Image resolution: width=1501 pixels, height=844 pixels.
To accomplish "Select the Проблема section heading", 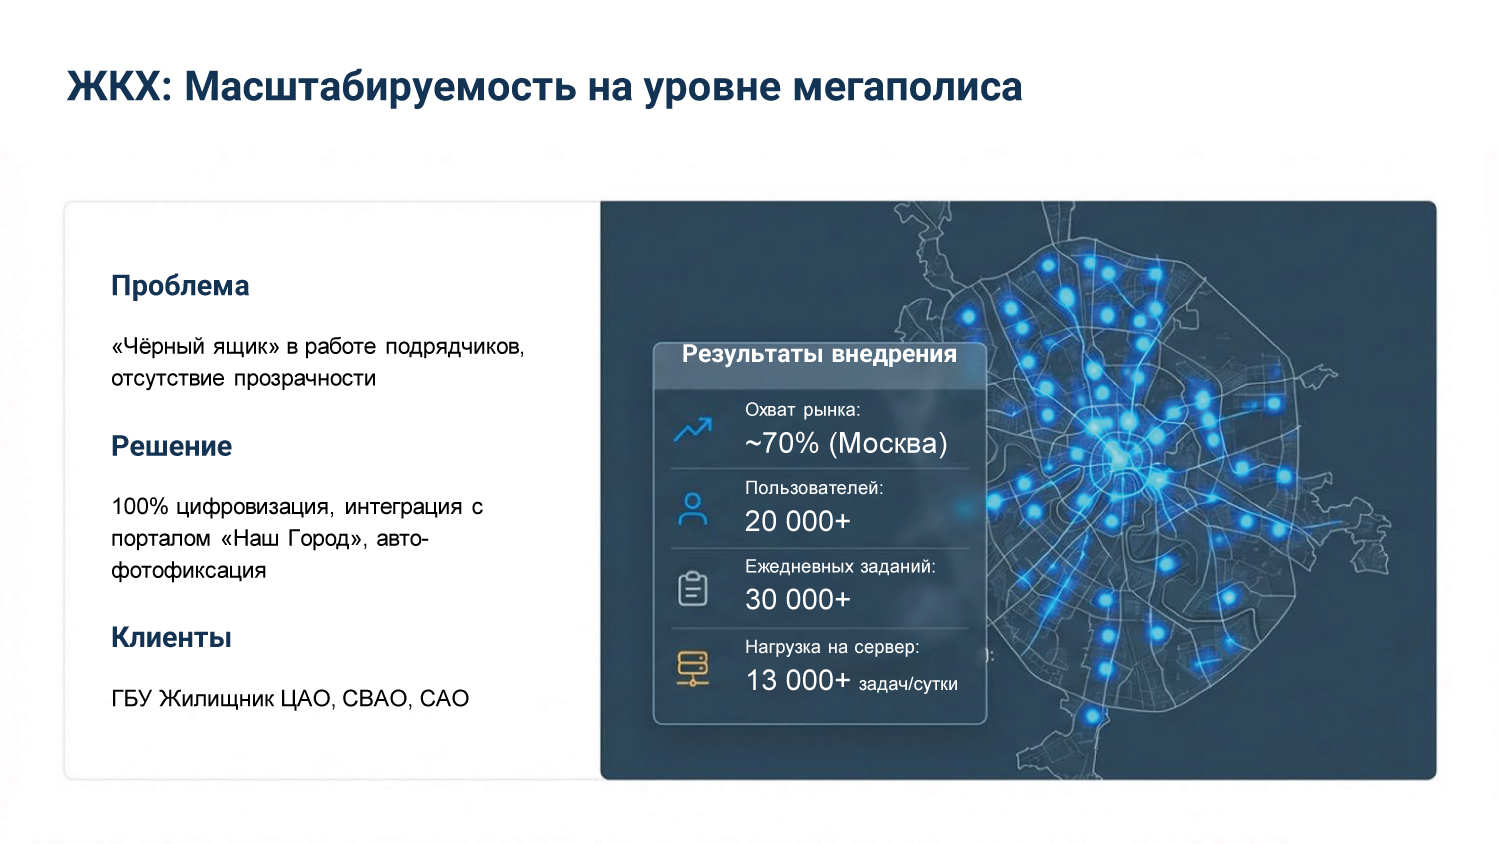I will tap(180, 286).
